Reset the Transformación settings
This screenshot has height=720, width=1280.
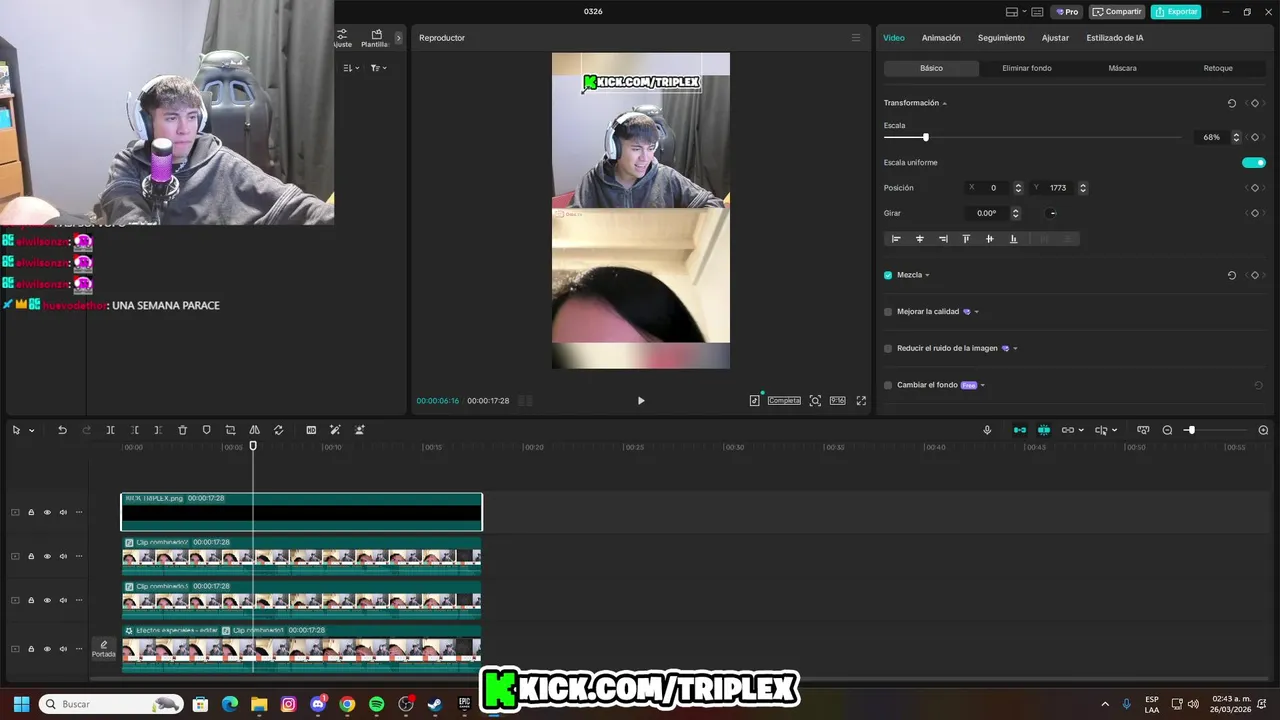[1231, 103]
